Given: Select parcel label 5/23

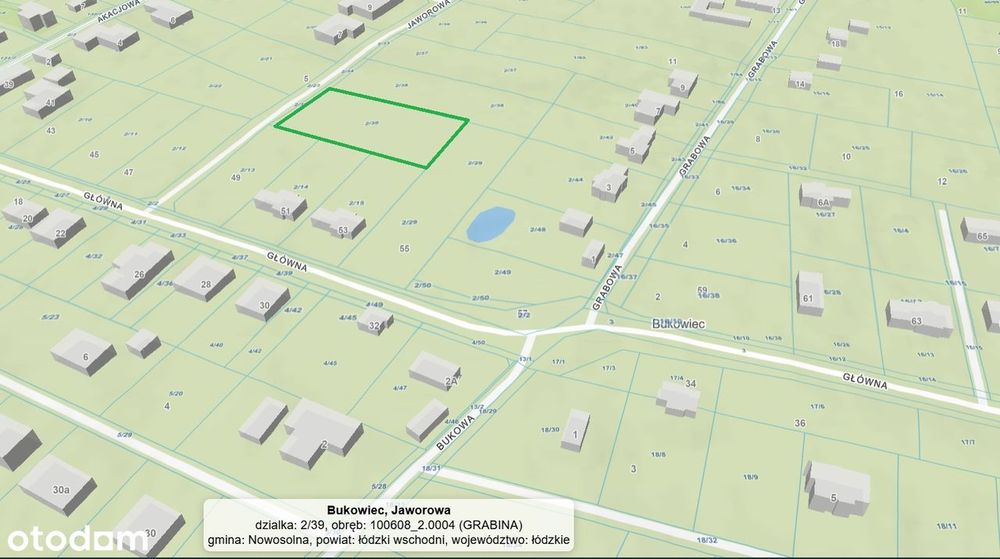Looking at the screenshot, I should pos(50,317).
